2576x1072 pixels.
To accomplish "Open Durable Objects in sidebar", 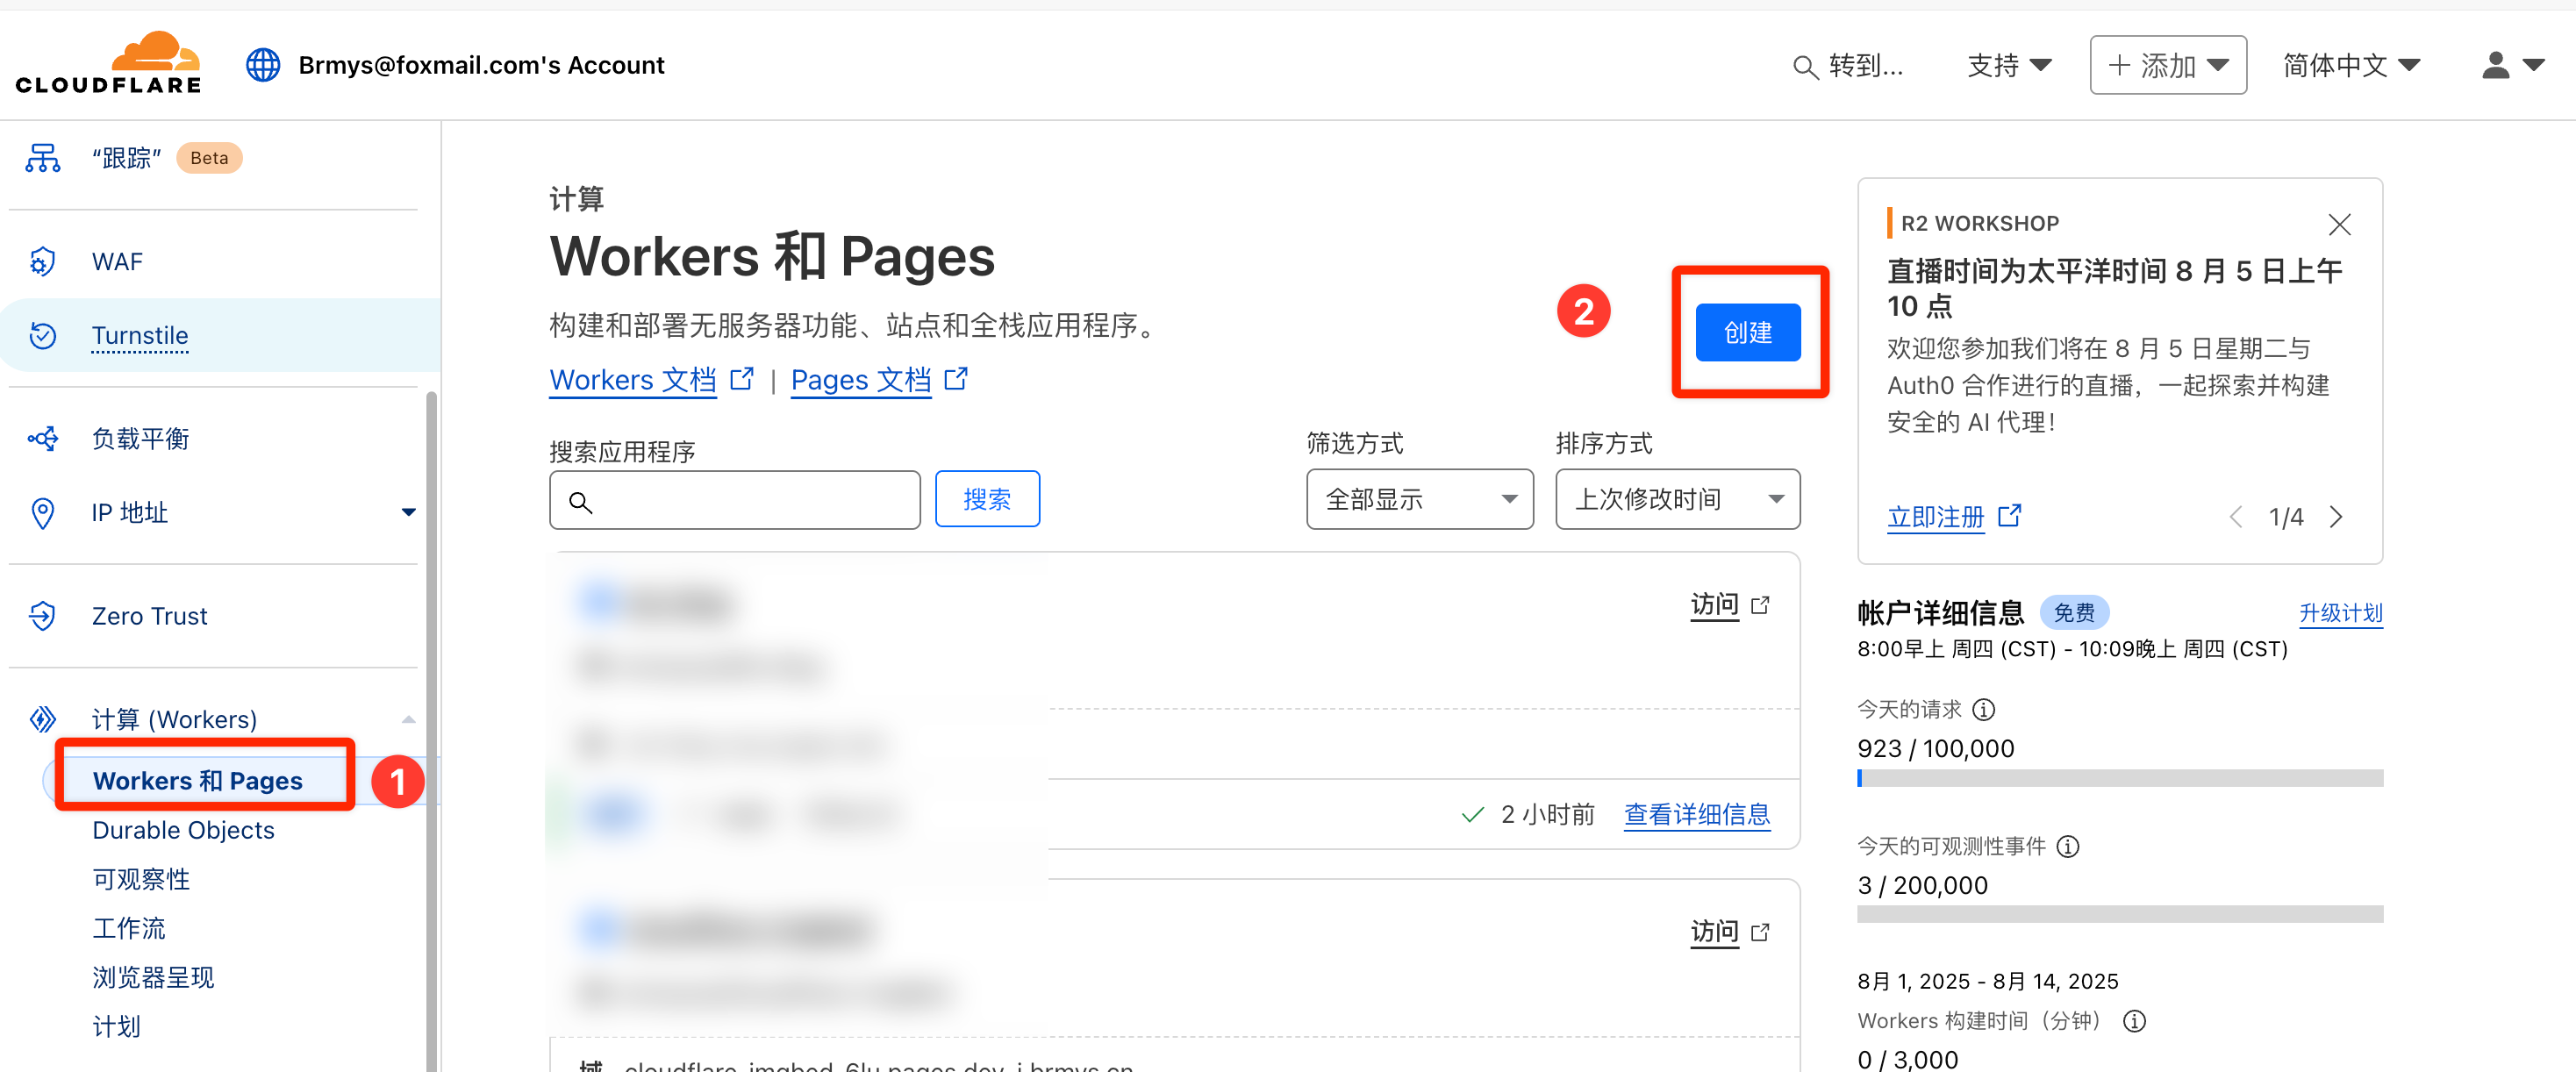I will pyautogui.click(x=183, y=830).
